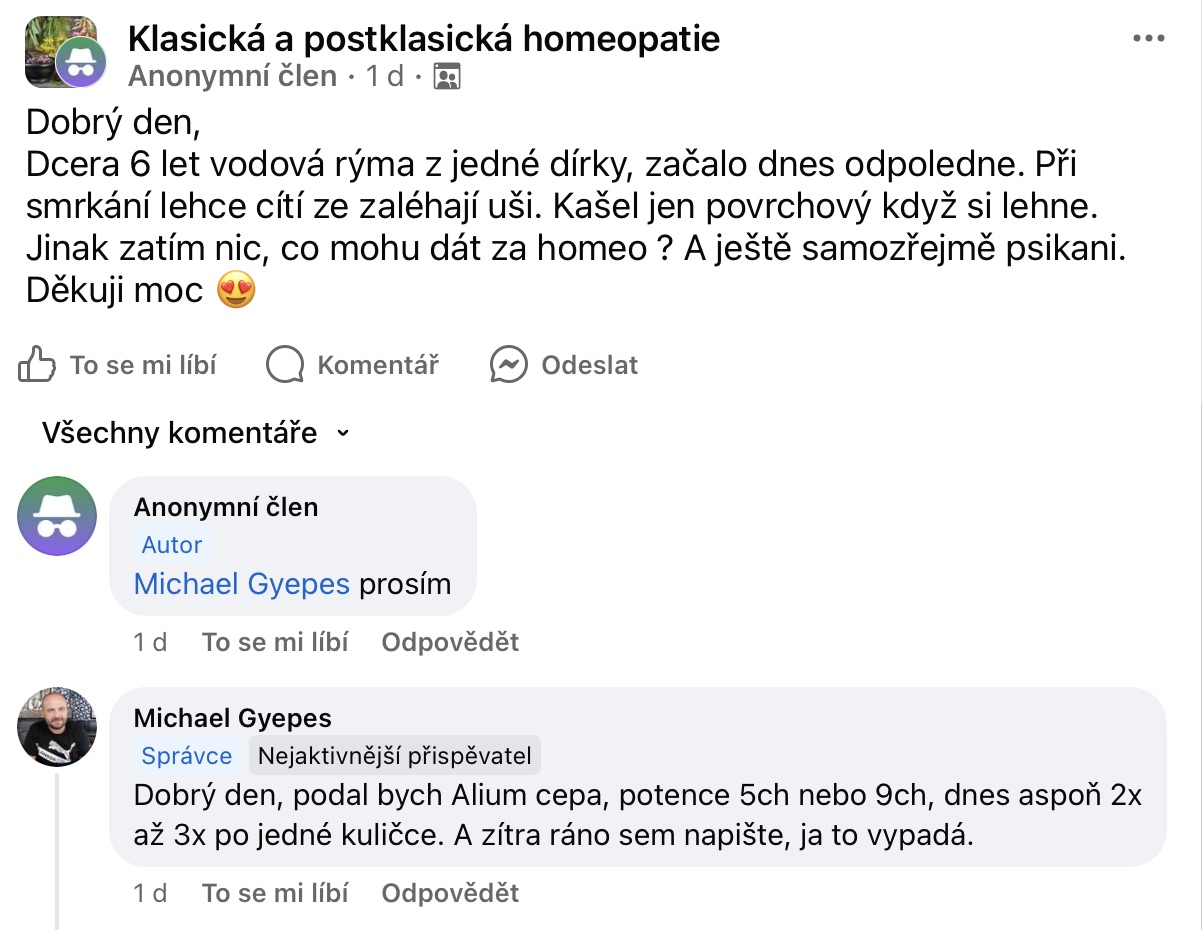Click the thumbs-up like icon on post
Screen dimensions: 1202x930
(37, 366)
